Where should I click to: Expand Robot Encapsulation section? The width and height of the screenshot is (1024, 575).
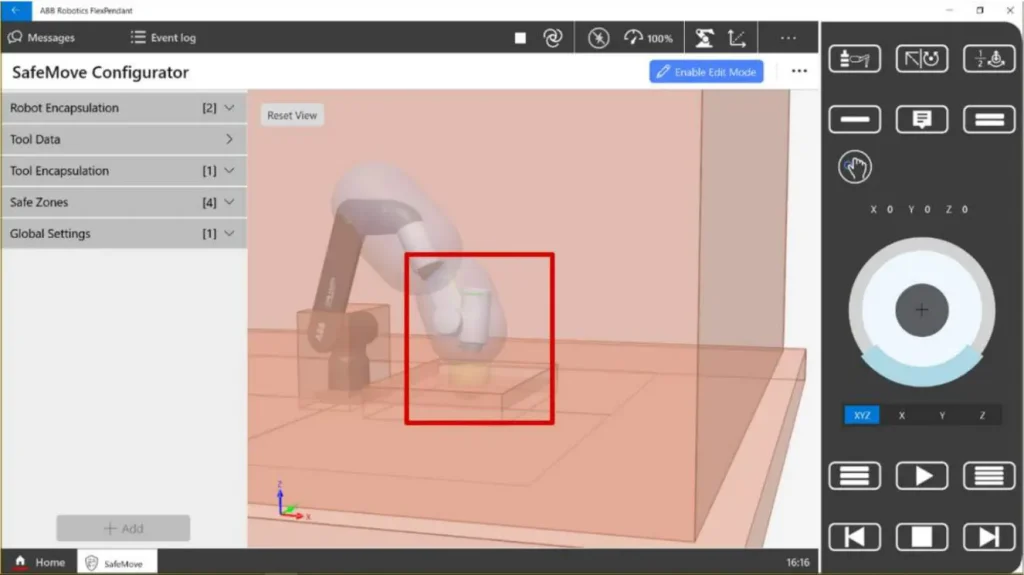pos(124,108)
